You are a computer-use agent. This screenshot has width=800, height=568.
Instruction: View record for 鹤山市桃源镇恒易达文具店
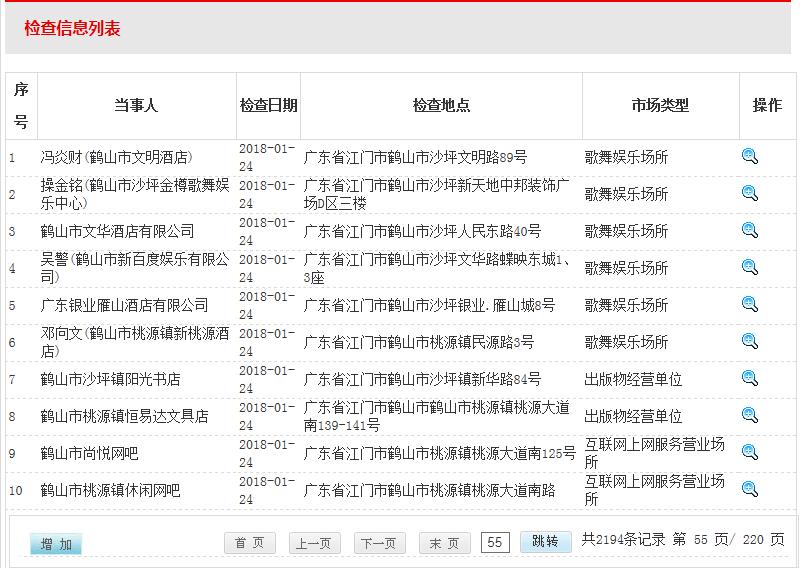(x=750, y=415)
